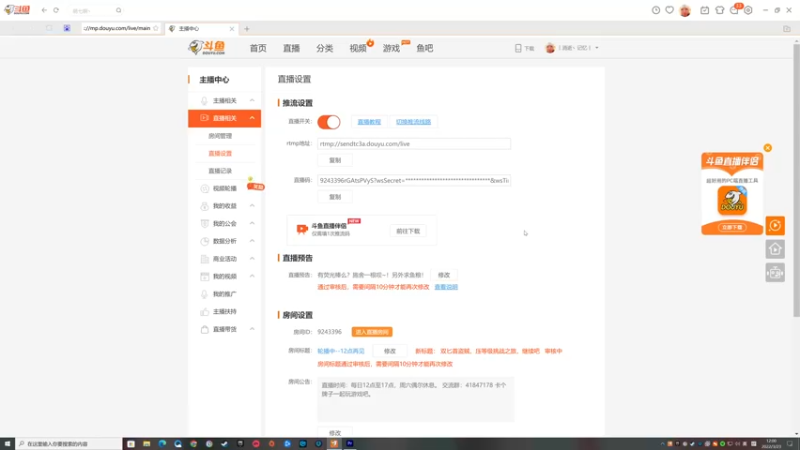The height and width of the screenshot is (450, 800).
Task: Go to 鱼吧 in top navigation
Action: (424, 48)
